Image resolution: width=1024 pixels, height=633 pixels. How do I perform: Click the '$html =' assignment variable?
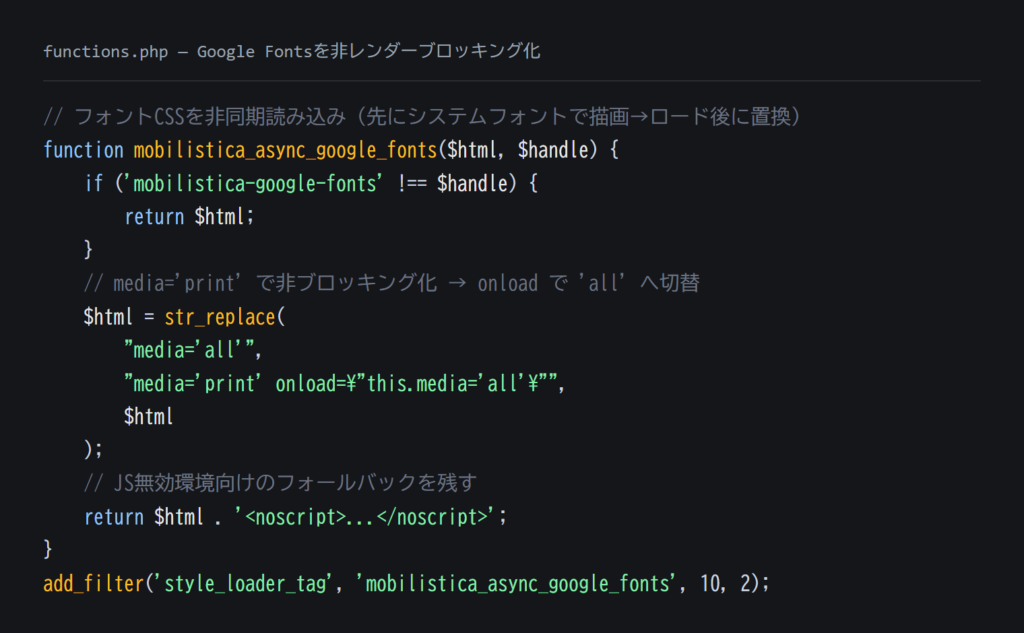(108, 317)
